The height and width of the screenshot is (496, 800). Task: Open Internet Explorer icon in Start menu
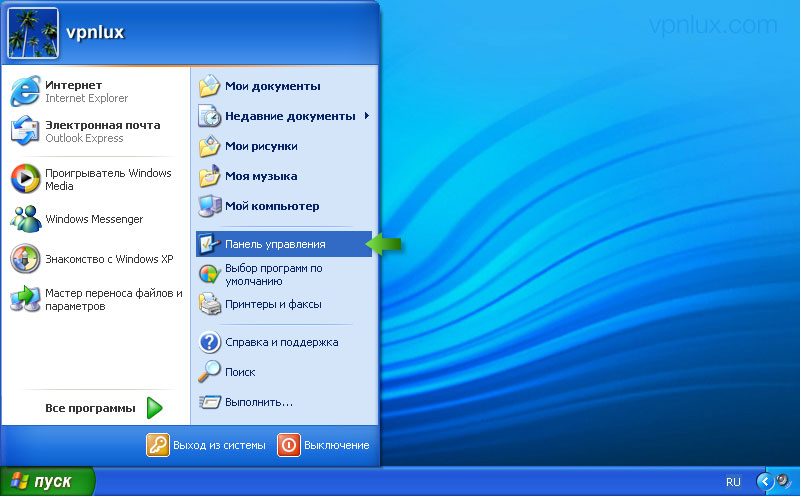coord(25,91)
